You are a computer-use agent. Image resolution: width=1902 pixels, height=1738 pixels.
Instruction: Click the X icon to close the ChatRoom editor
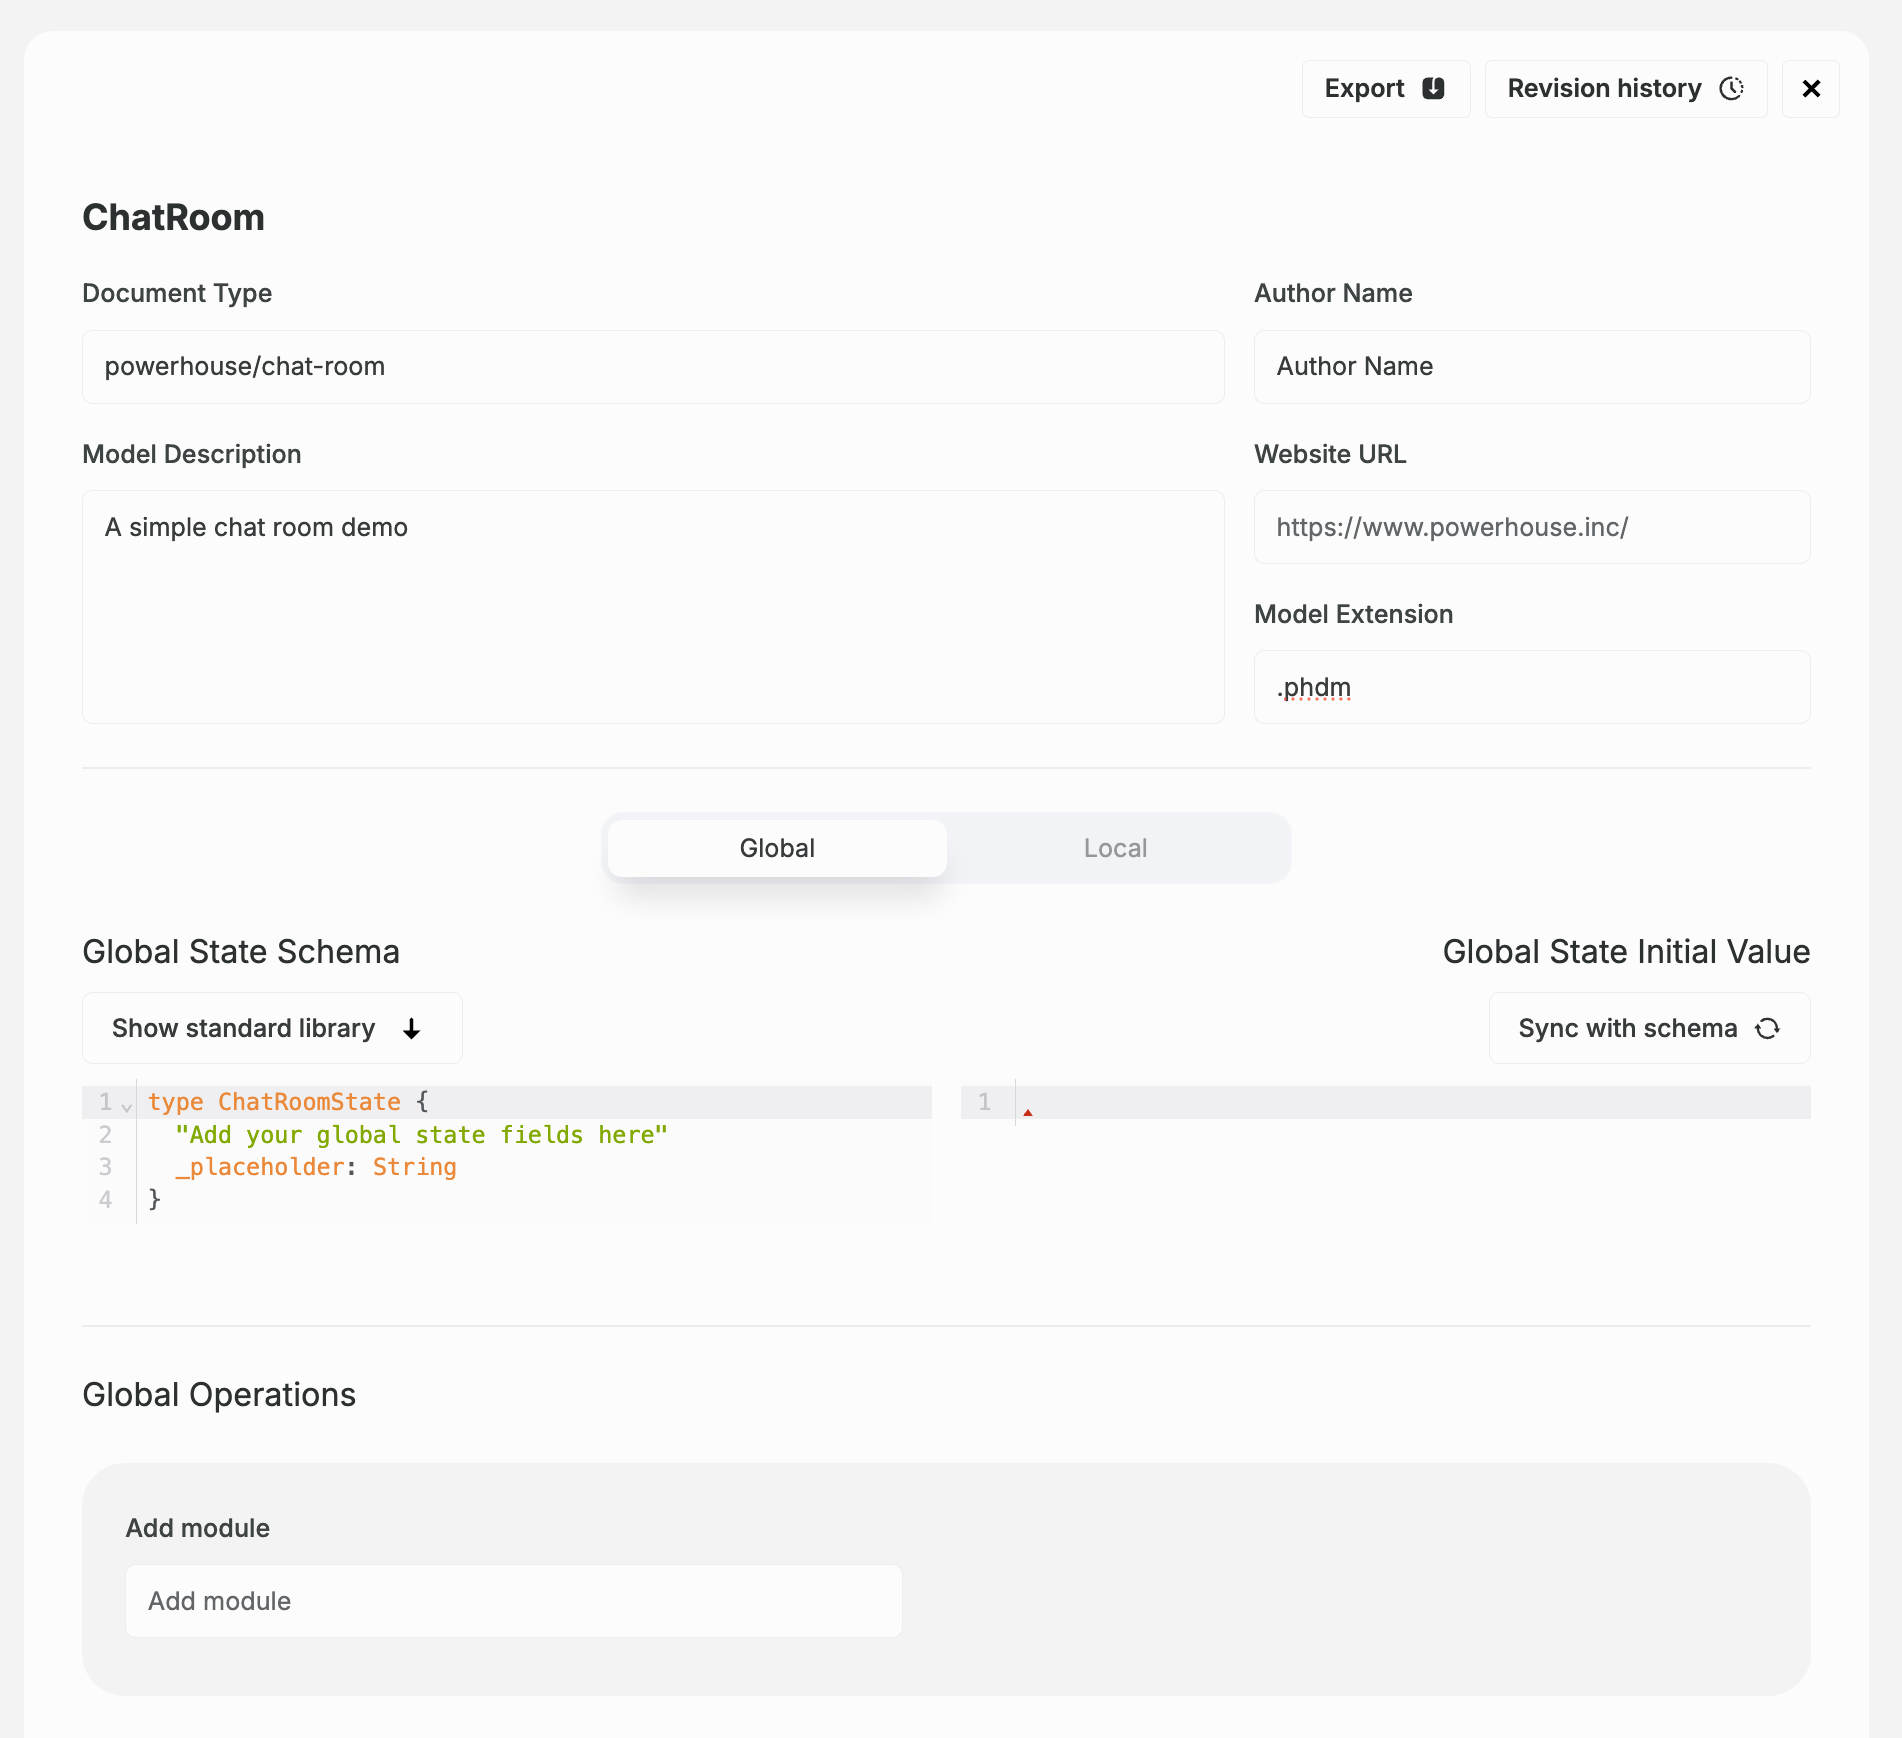[1811, 89]
